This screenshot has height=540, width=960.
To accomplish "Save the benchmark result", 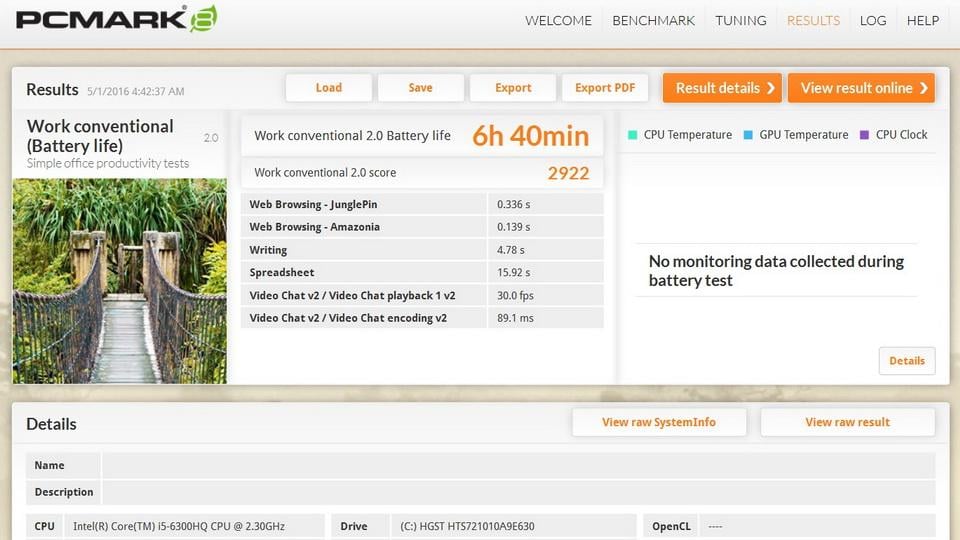I will pos(421,88).
